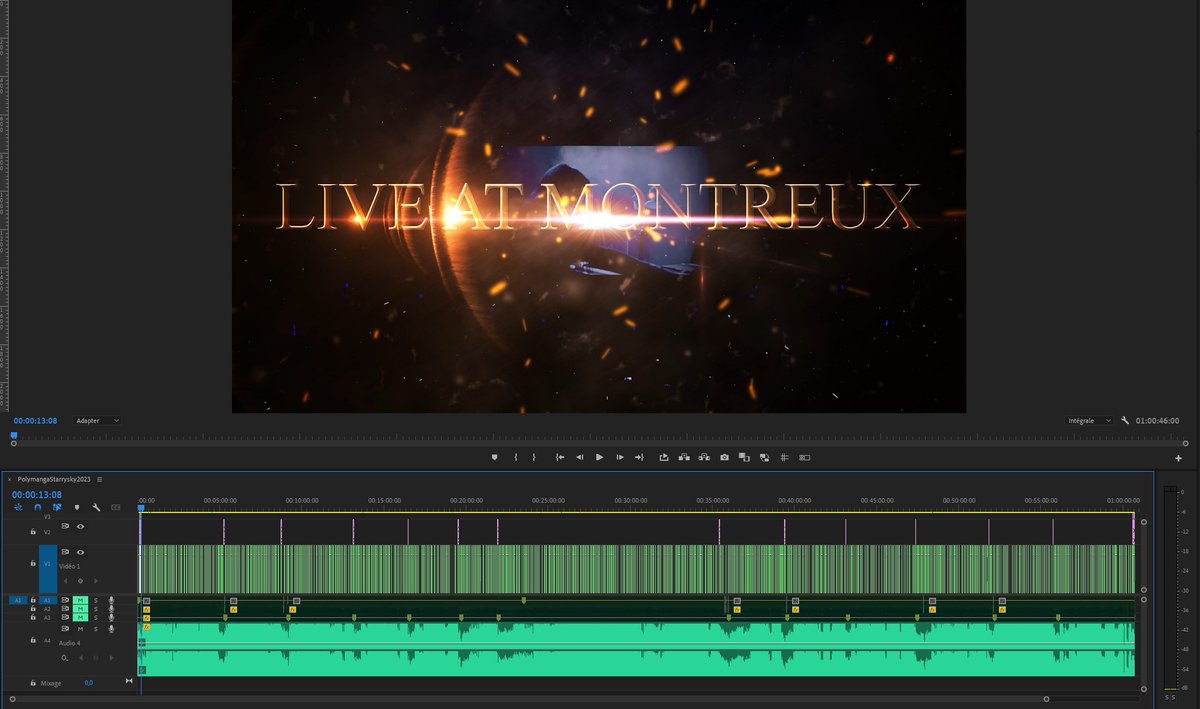Enable voice-over record on track A4
The image size is (1200, 709).
point(111,629)
